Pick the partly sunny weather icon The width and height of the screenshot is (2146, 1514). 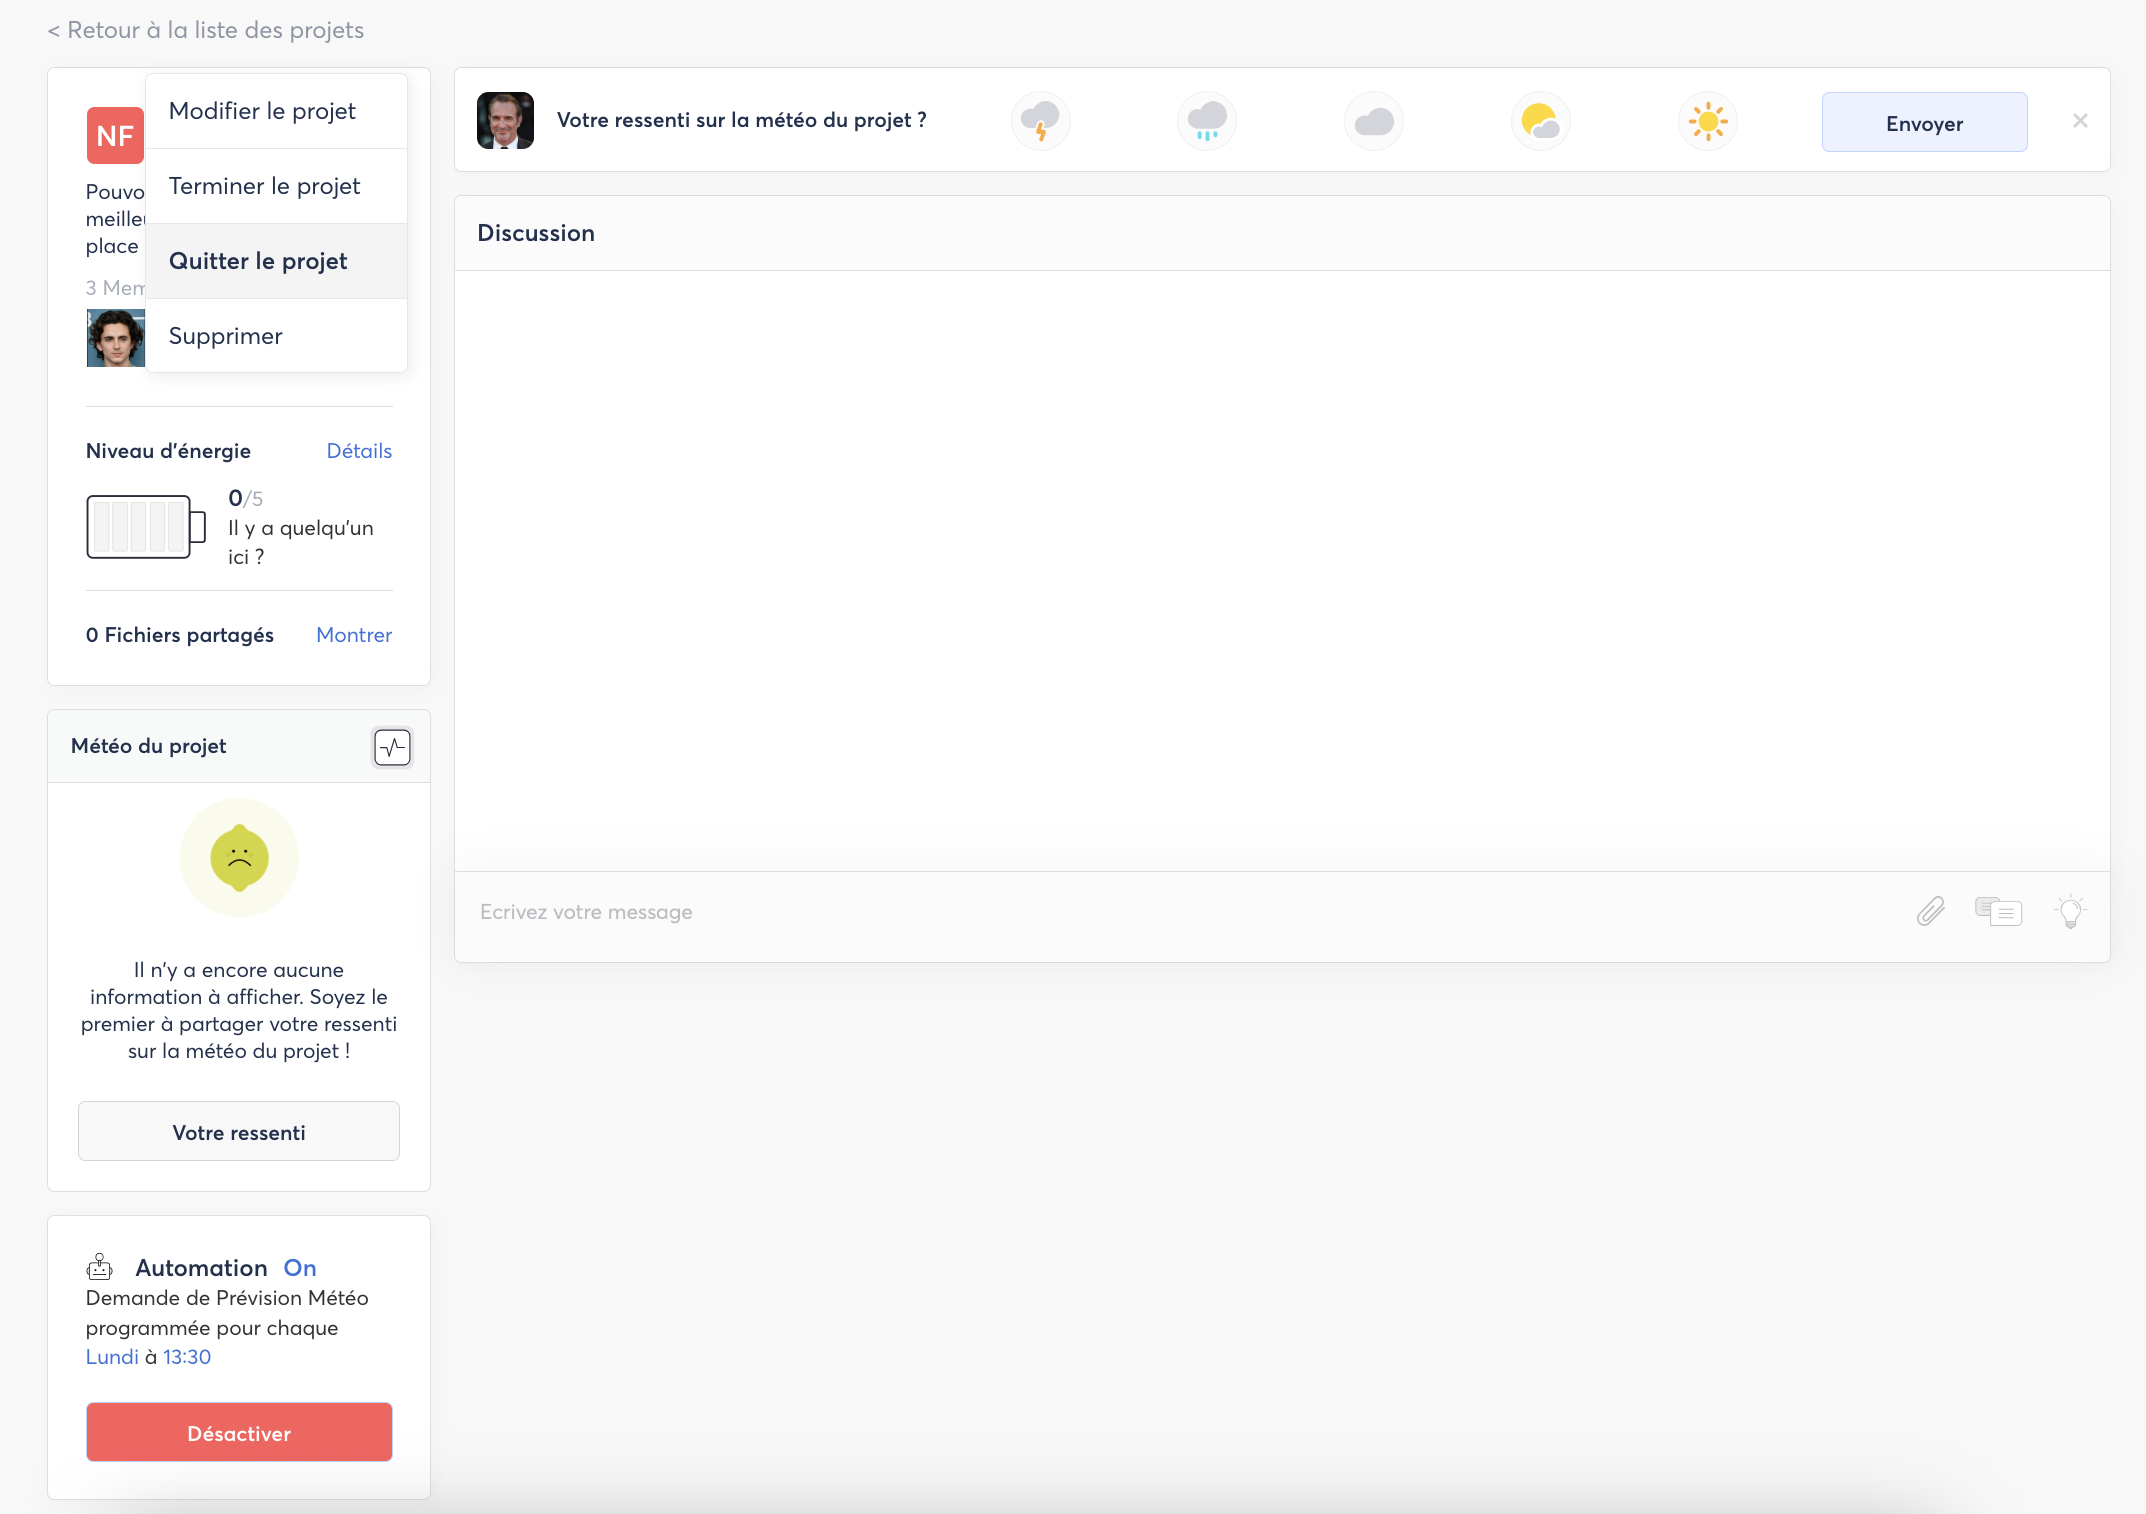click(1540, 121)
